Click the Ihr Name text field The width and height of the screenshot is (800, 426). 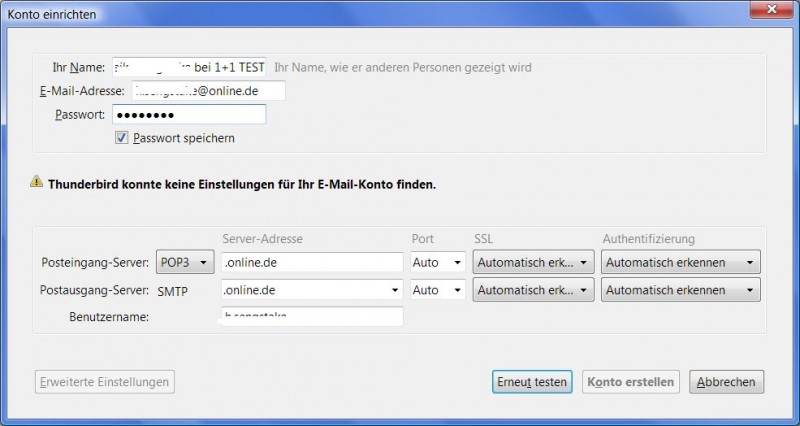tap(190, 67)
